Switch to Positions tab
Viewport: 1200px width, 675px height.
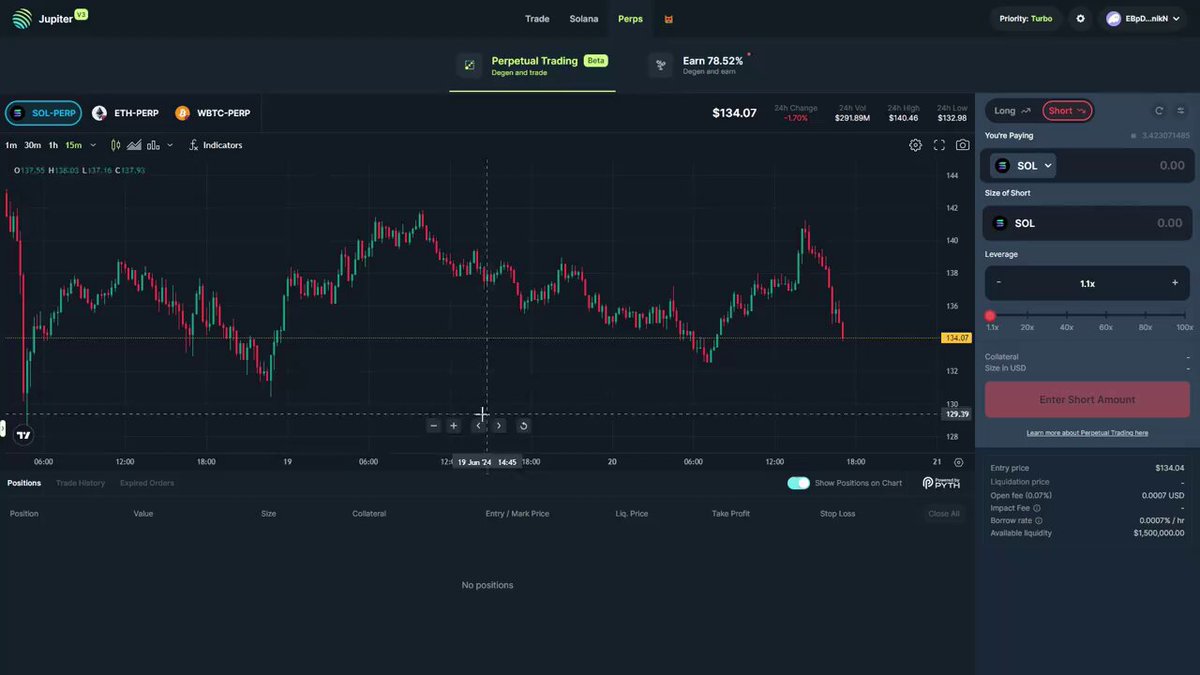point(24,483)
